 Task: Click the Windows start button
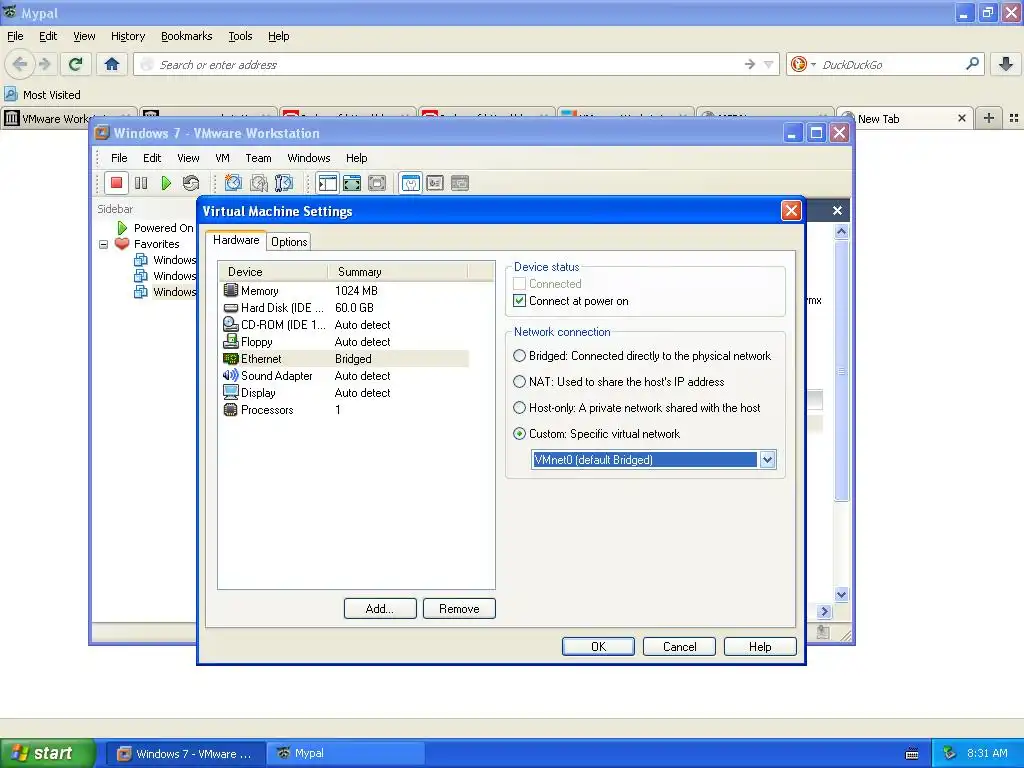(x=47, y=753)
